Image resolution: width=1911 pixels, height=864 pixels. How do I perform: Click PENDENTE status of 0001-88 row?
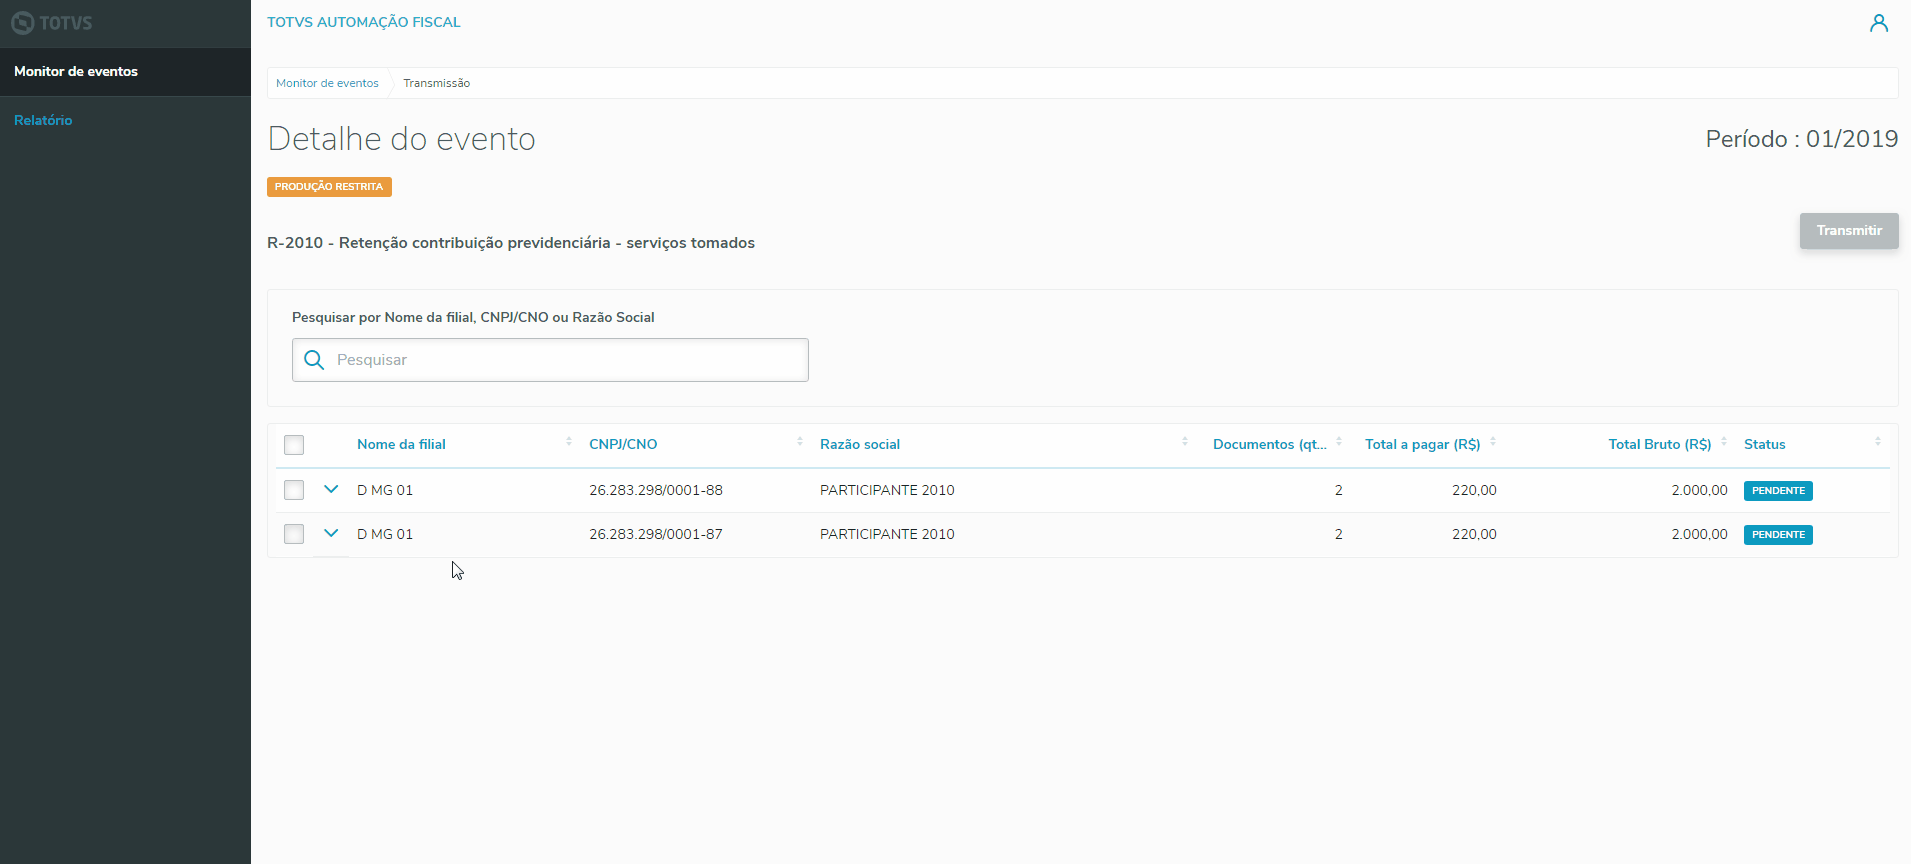[x=1778, y=491]
